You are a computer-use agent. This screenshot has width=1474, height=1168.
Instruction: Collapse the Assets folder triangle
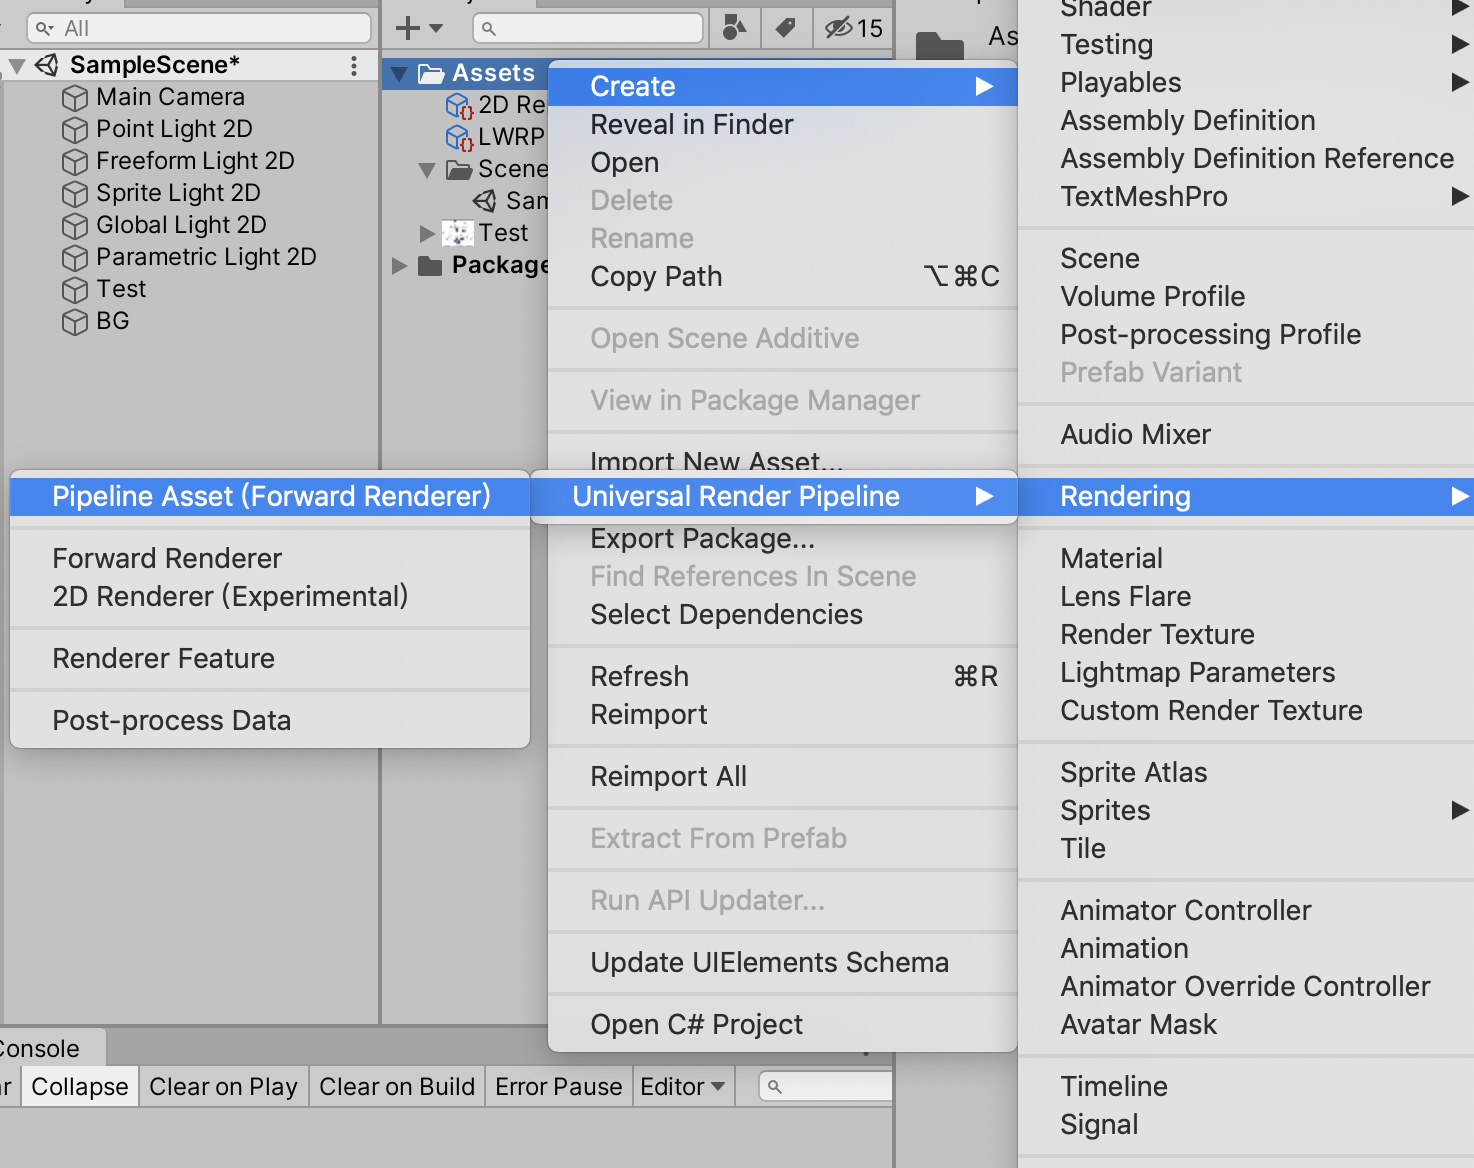(x=399, y=74)
